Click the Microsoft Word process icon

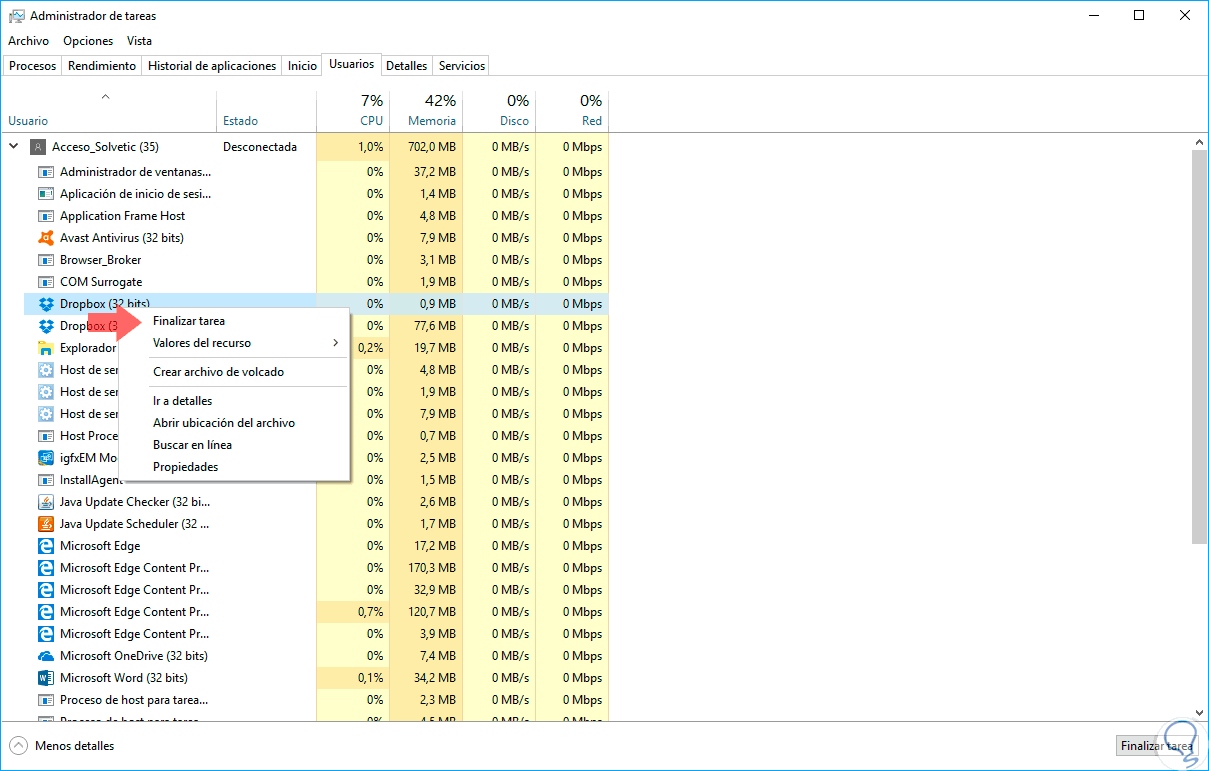click(x=45, y=678)
